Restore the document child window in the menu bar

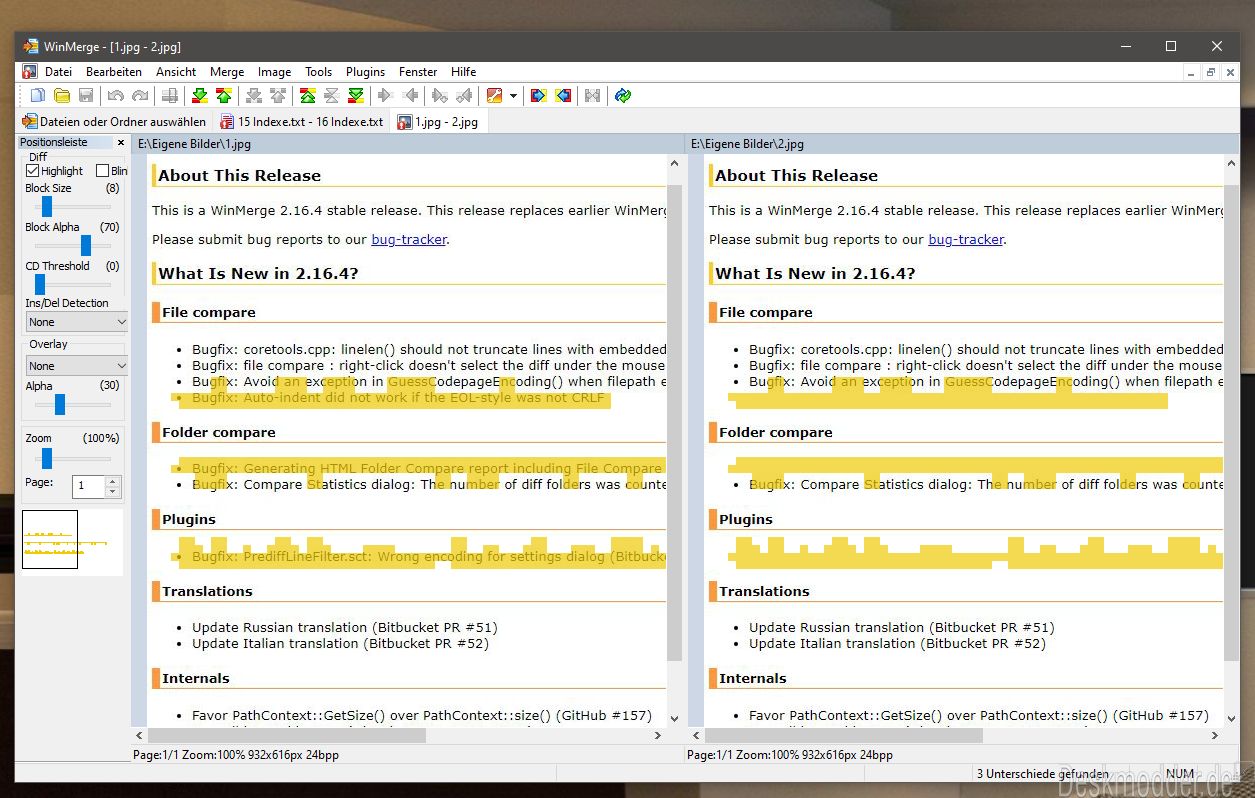click(1210, 72)
